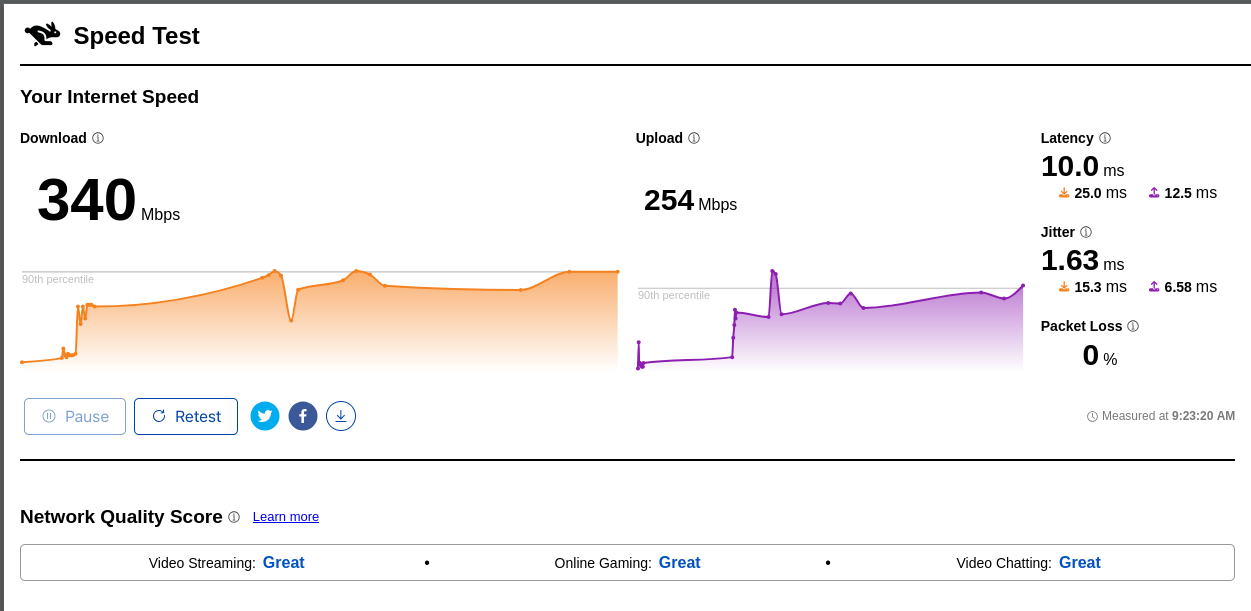Share results on Twitter
This screenshot has height=611, width=1251.
click(265, 416)
